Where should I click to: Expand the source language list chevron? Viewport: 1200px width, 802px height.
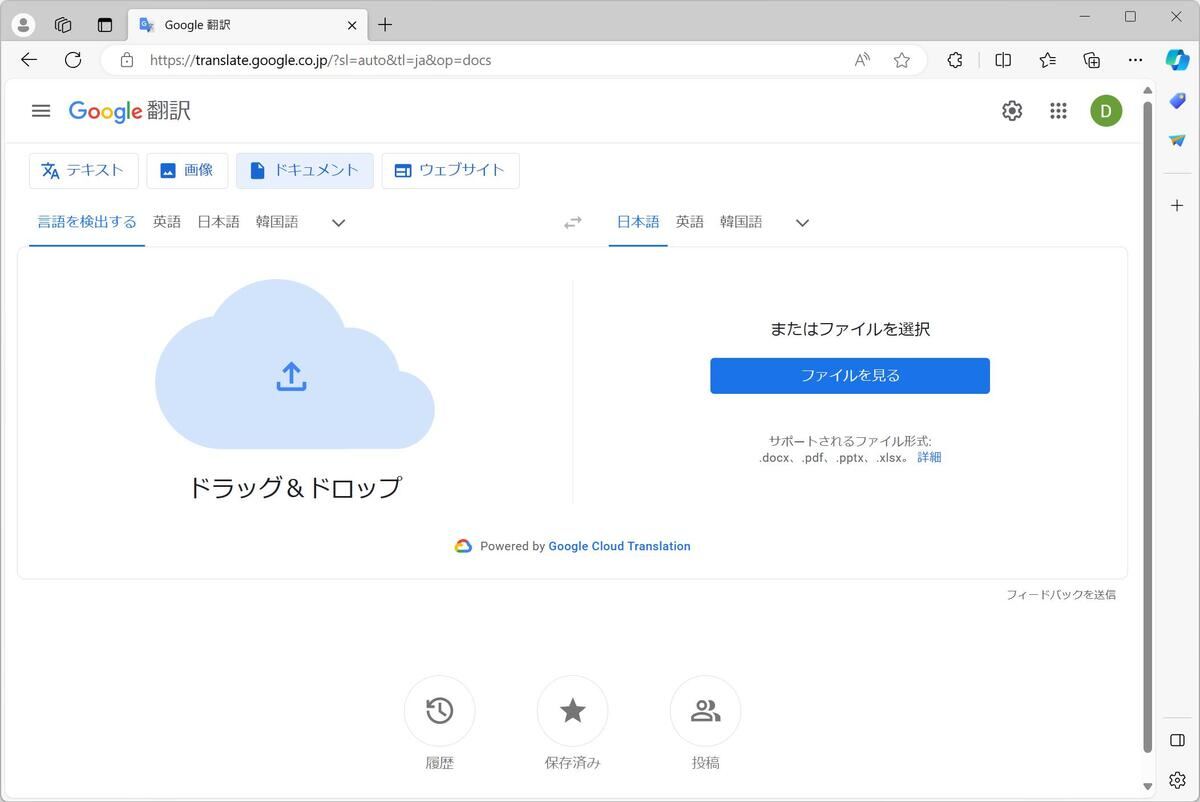pos(338,223)
